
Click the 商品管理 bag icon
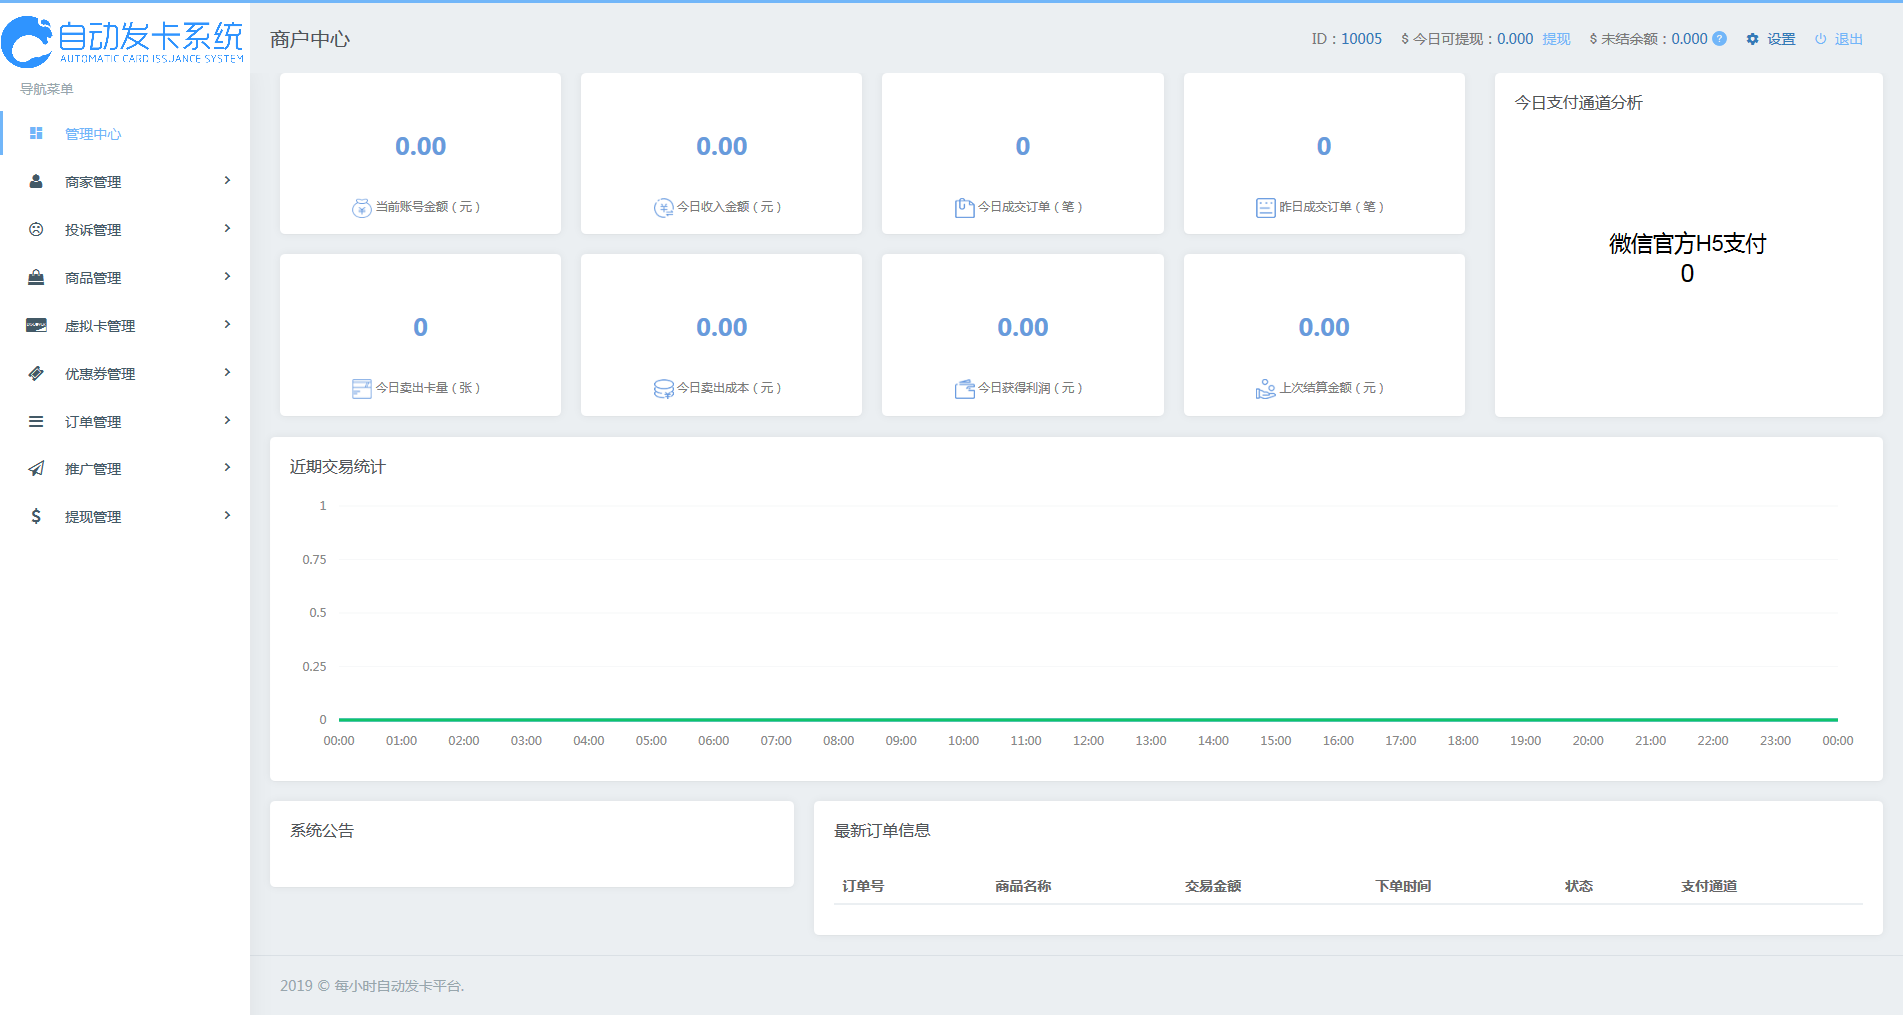36,277
